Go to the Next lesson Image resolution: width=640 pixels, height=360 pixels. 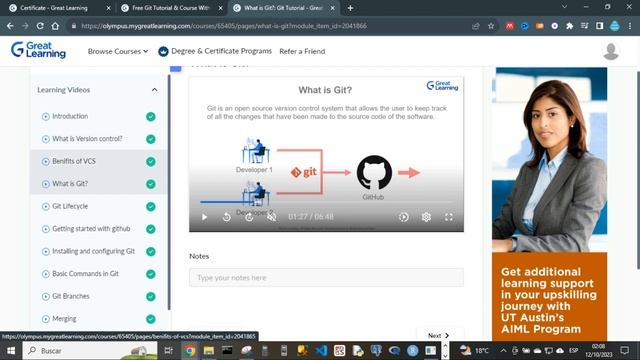point(438,335)
